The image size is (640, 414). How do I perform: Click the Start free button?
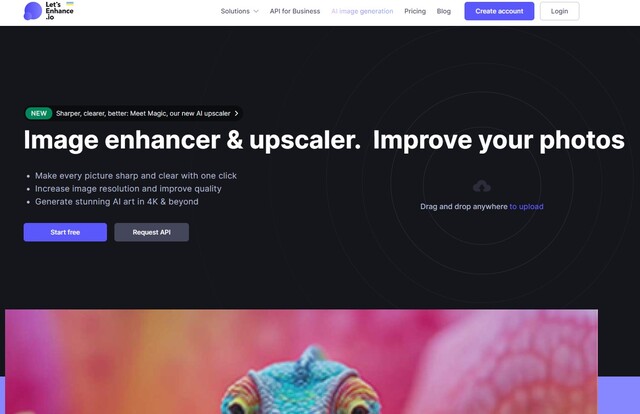(65, 232)
